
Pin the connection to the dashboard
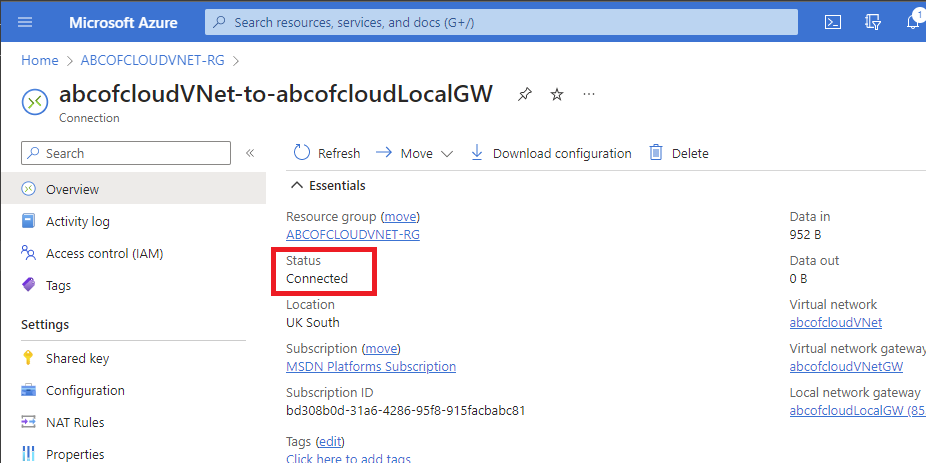pyautogui.click(x=525, y=94)
